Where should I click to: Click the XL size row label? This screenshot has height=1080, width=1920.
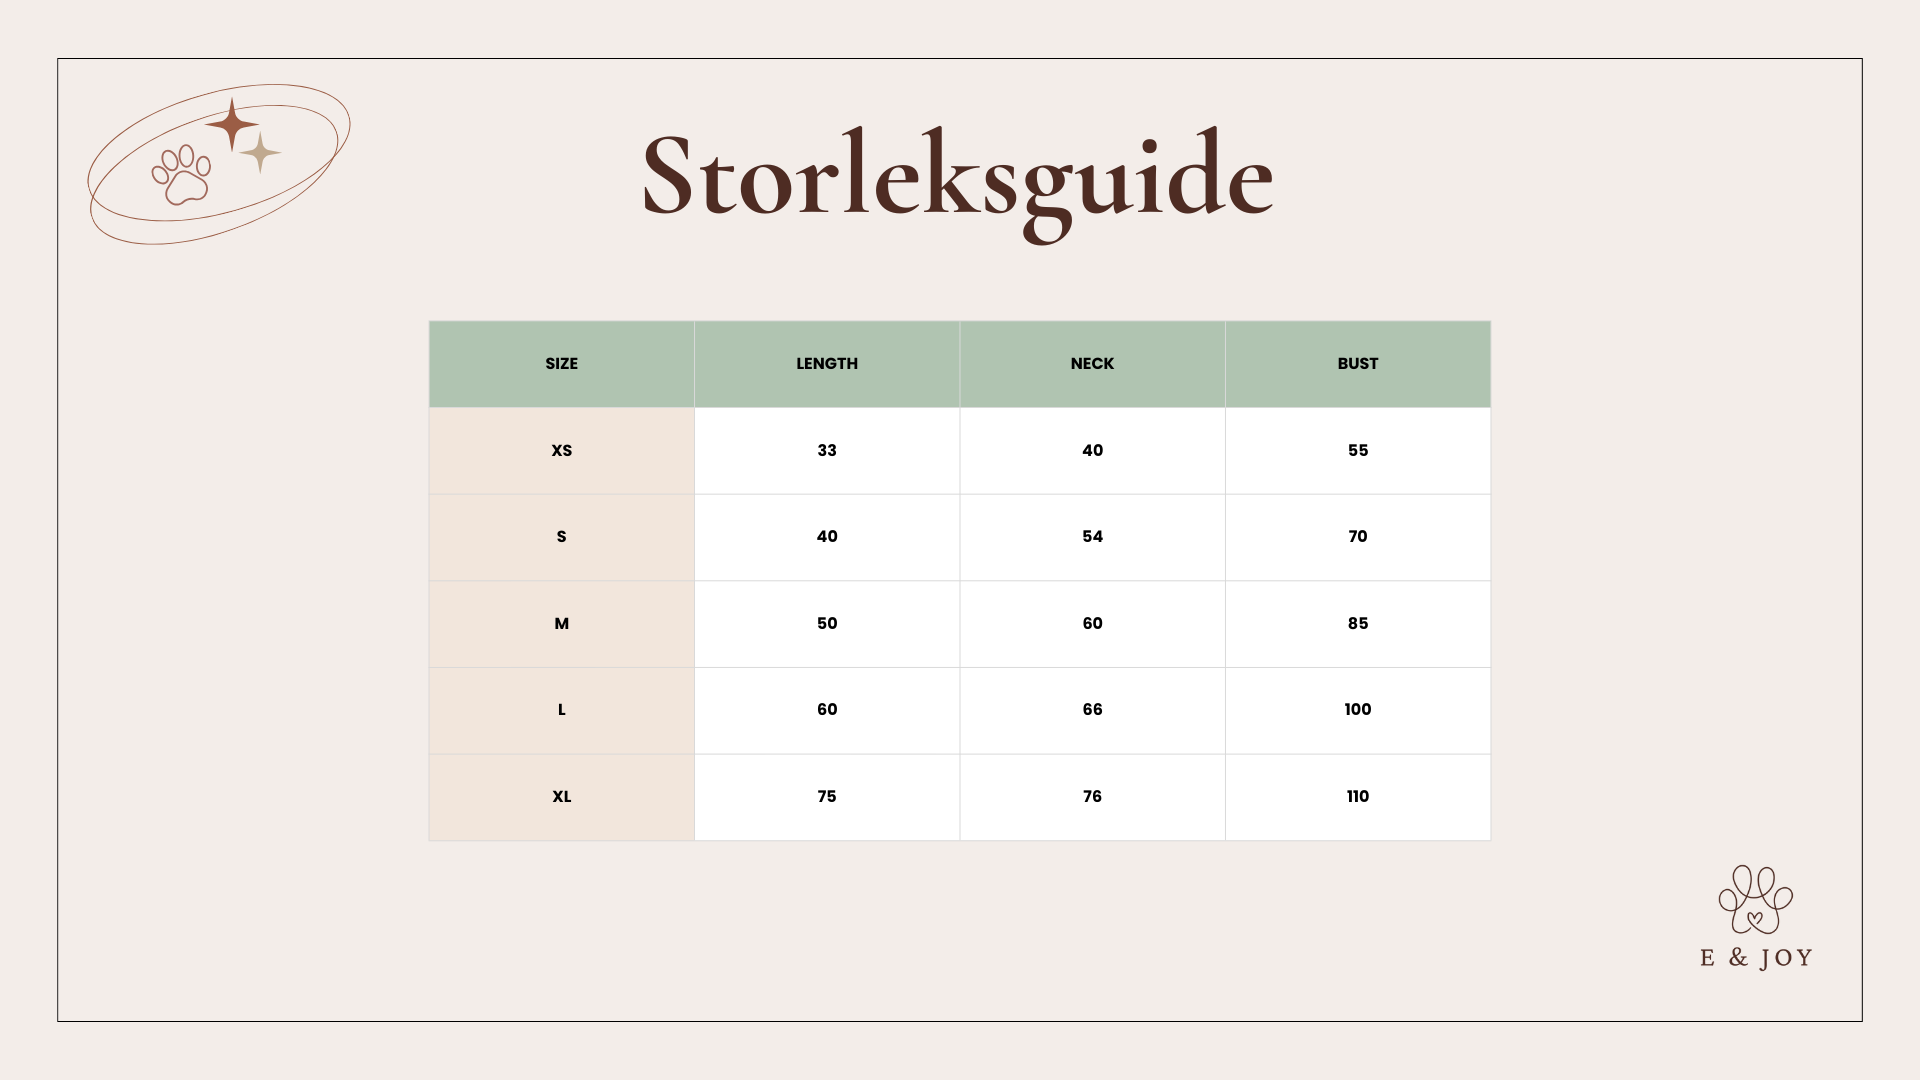coord(561,797)
